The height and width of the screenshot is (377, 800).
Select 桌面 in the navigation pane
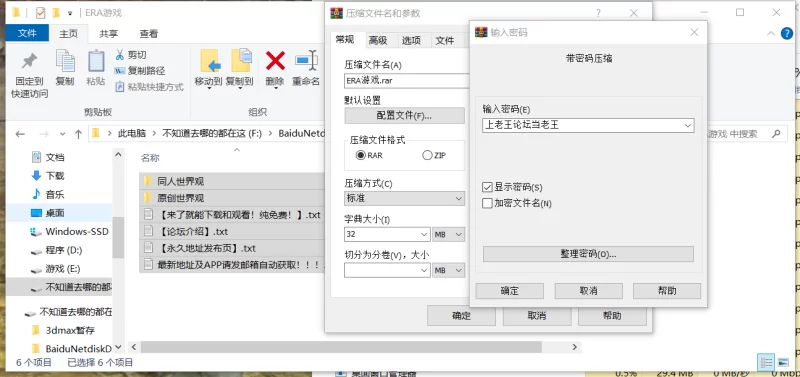point(60,213)
